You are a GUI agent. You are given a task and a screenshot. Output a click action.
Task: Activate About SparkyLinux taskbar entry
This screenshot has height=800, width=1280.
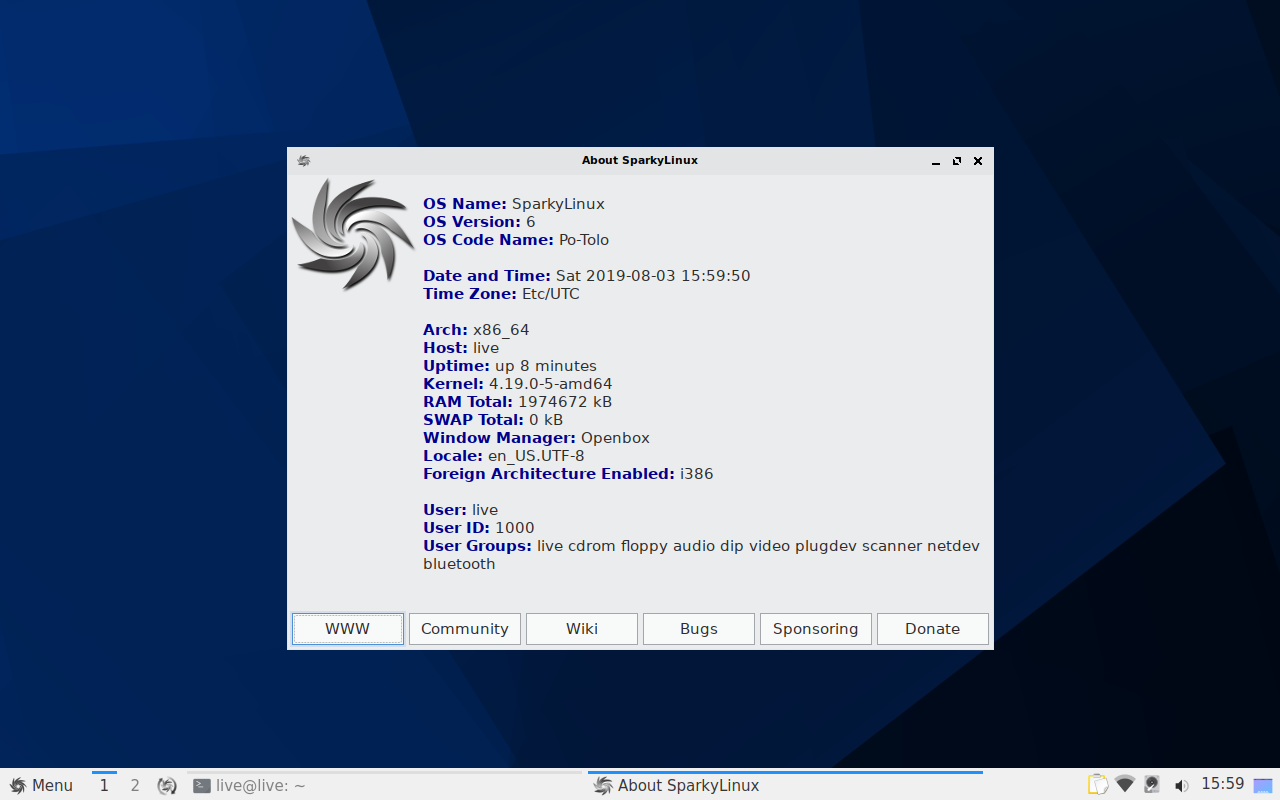click(x=785, y=785)
